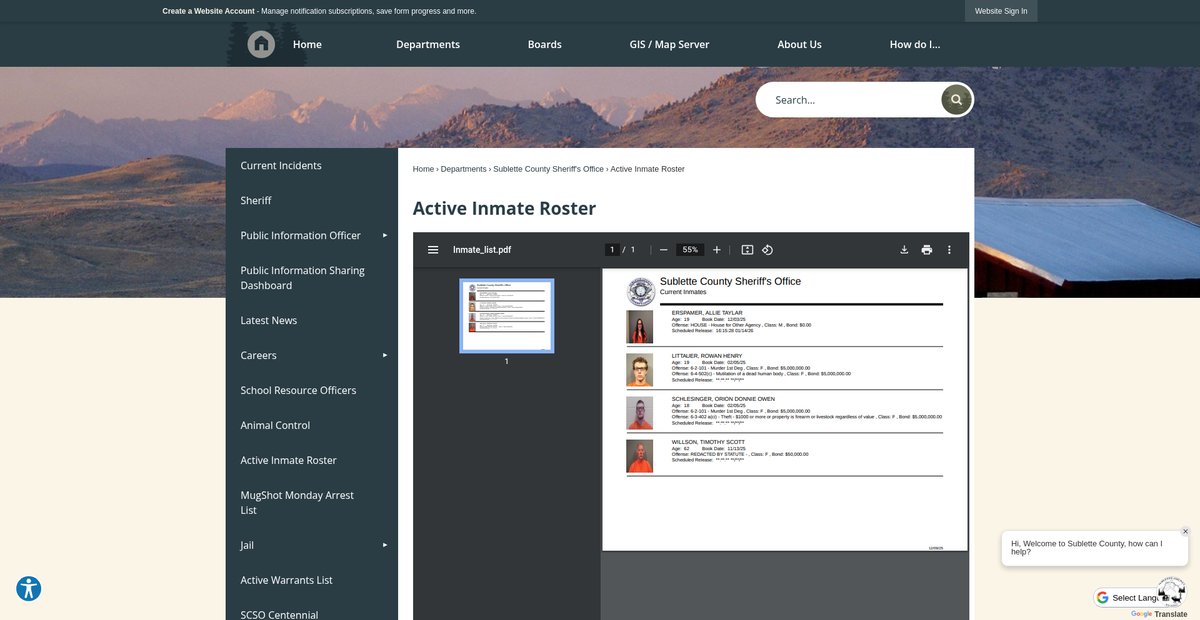Screen dimensions: 1200x620
Task: Open the Departments menu
Action: tap(428, 45)
